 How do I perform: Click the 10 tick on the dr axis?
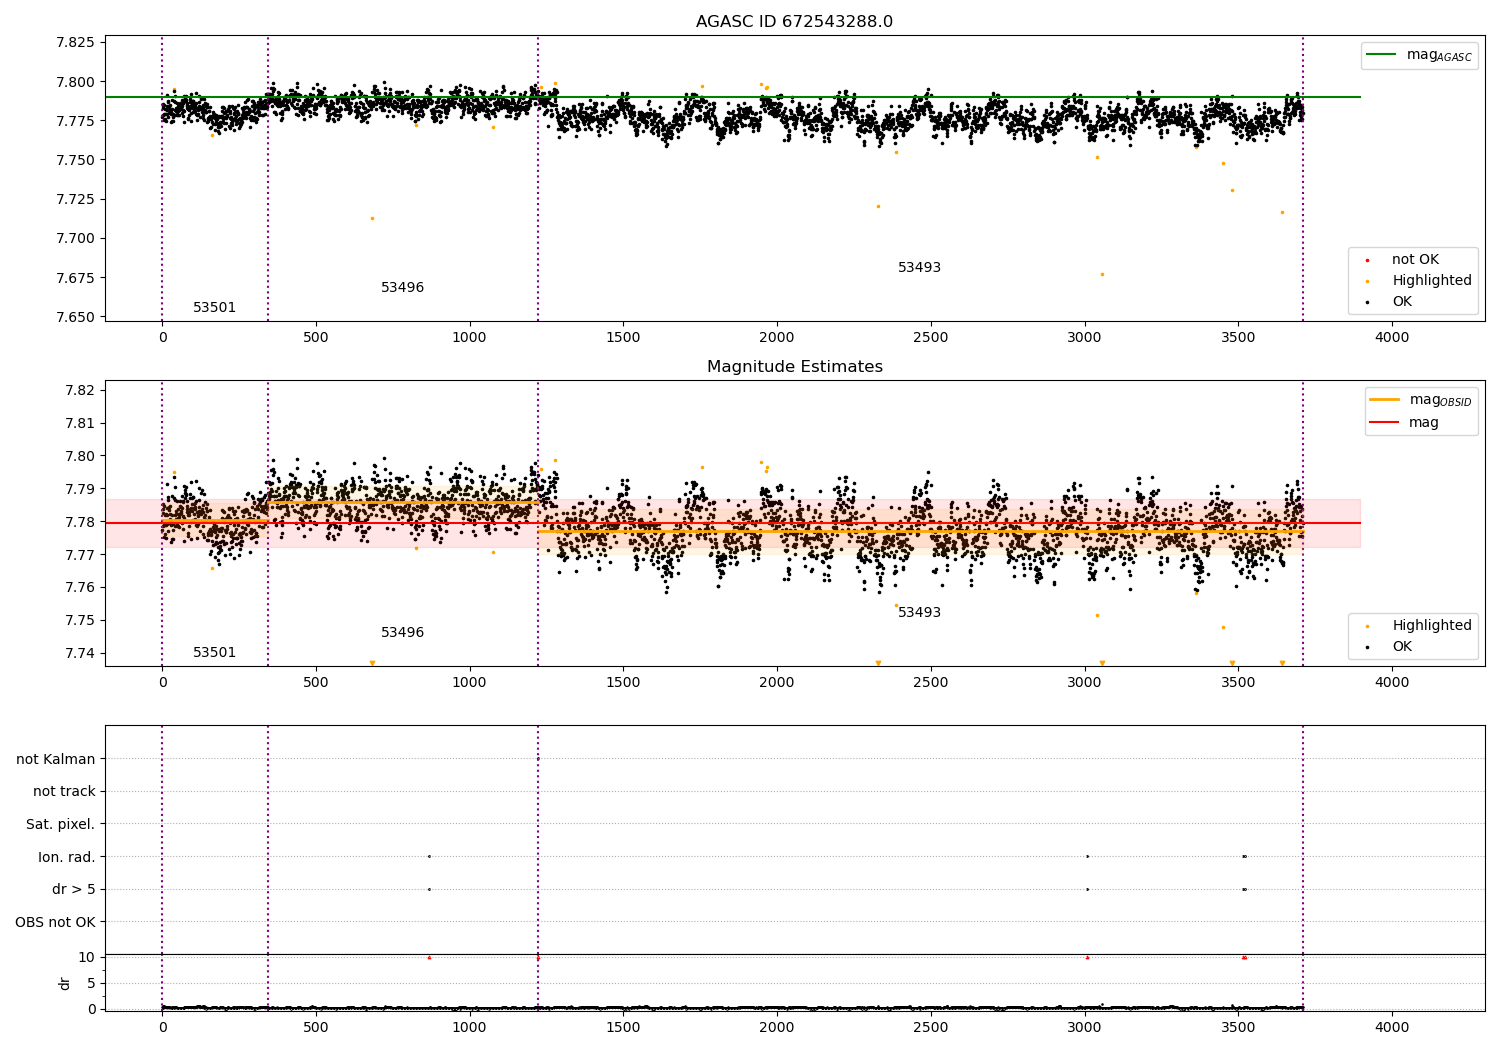[87, 957]
